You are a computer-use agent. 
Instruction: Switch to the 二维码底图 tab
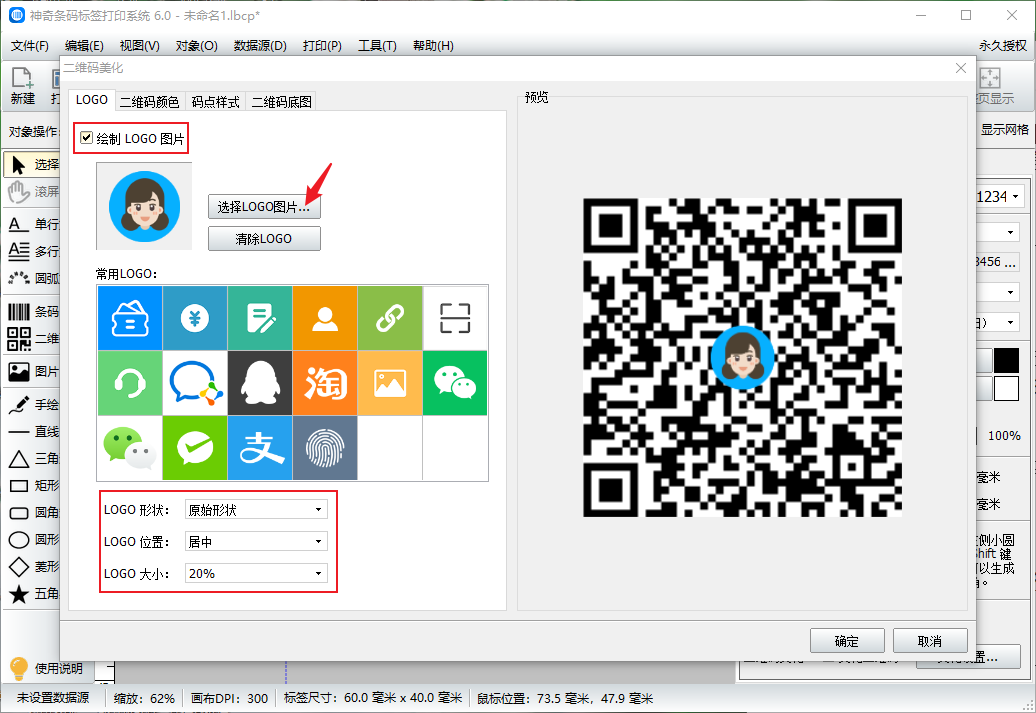coord(281,102)
